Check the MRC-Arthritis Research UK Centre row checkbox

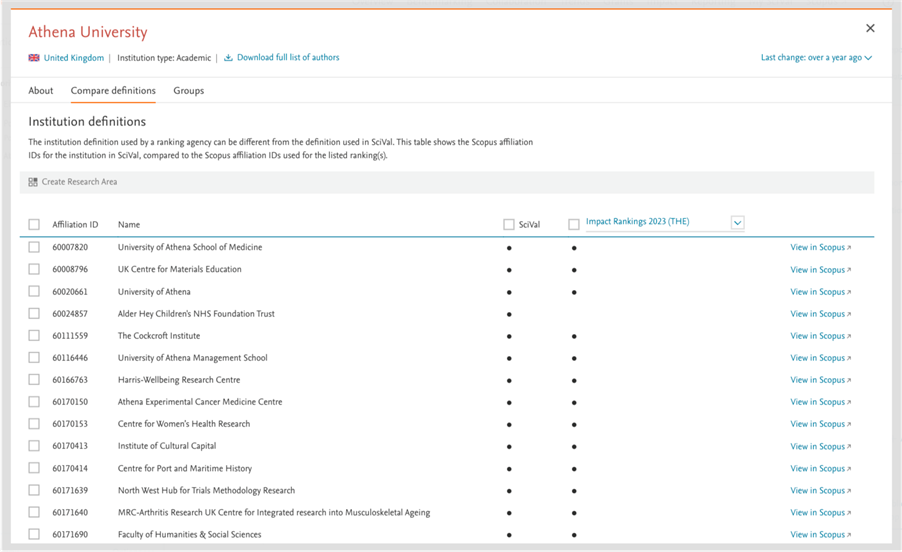(x=34, y=512)
